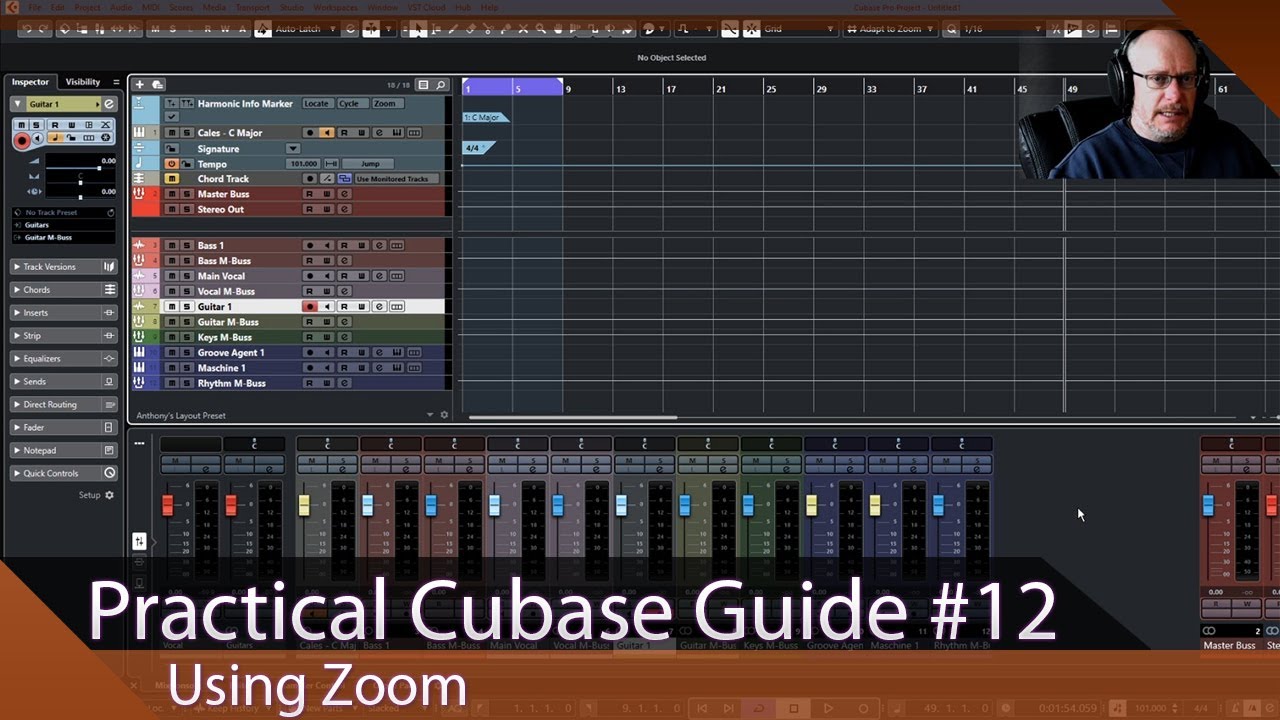The width and height of the screenshot is (1280, 720).
Task: Switch to the Visibility tab
Action: 83,82
